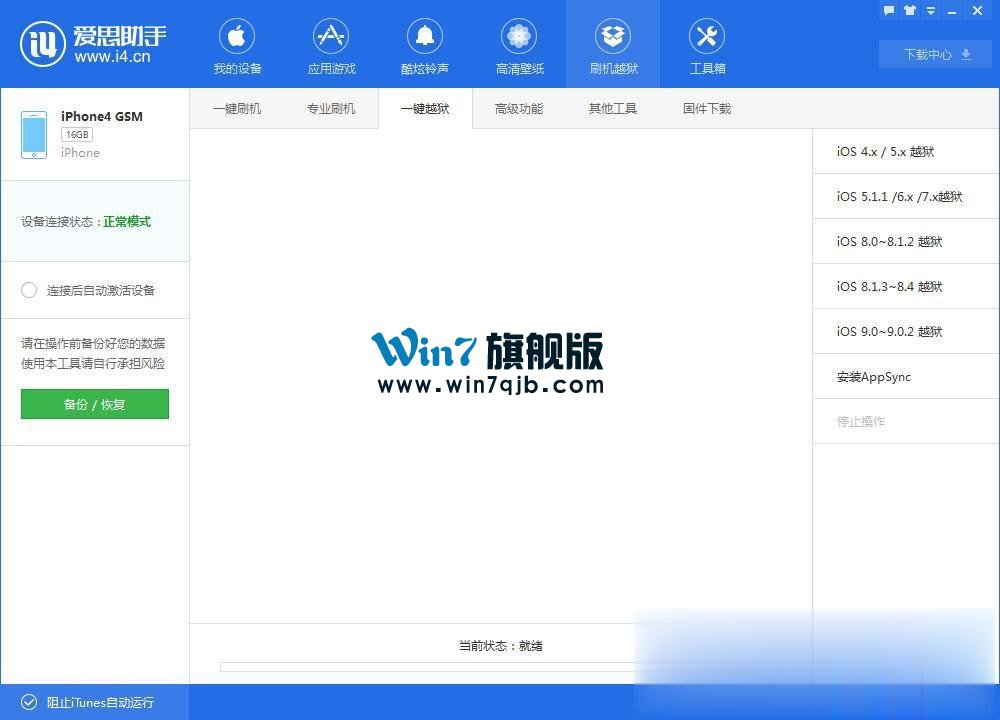Switch to the 专业刷机 tab
The height and width of the screenshot is (720, 1000).
pos(331,108)
